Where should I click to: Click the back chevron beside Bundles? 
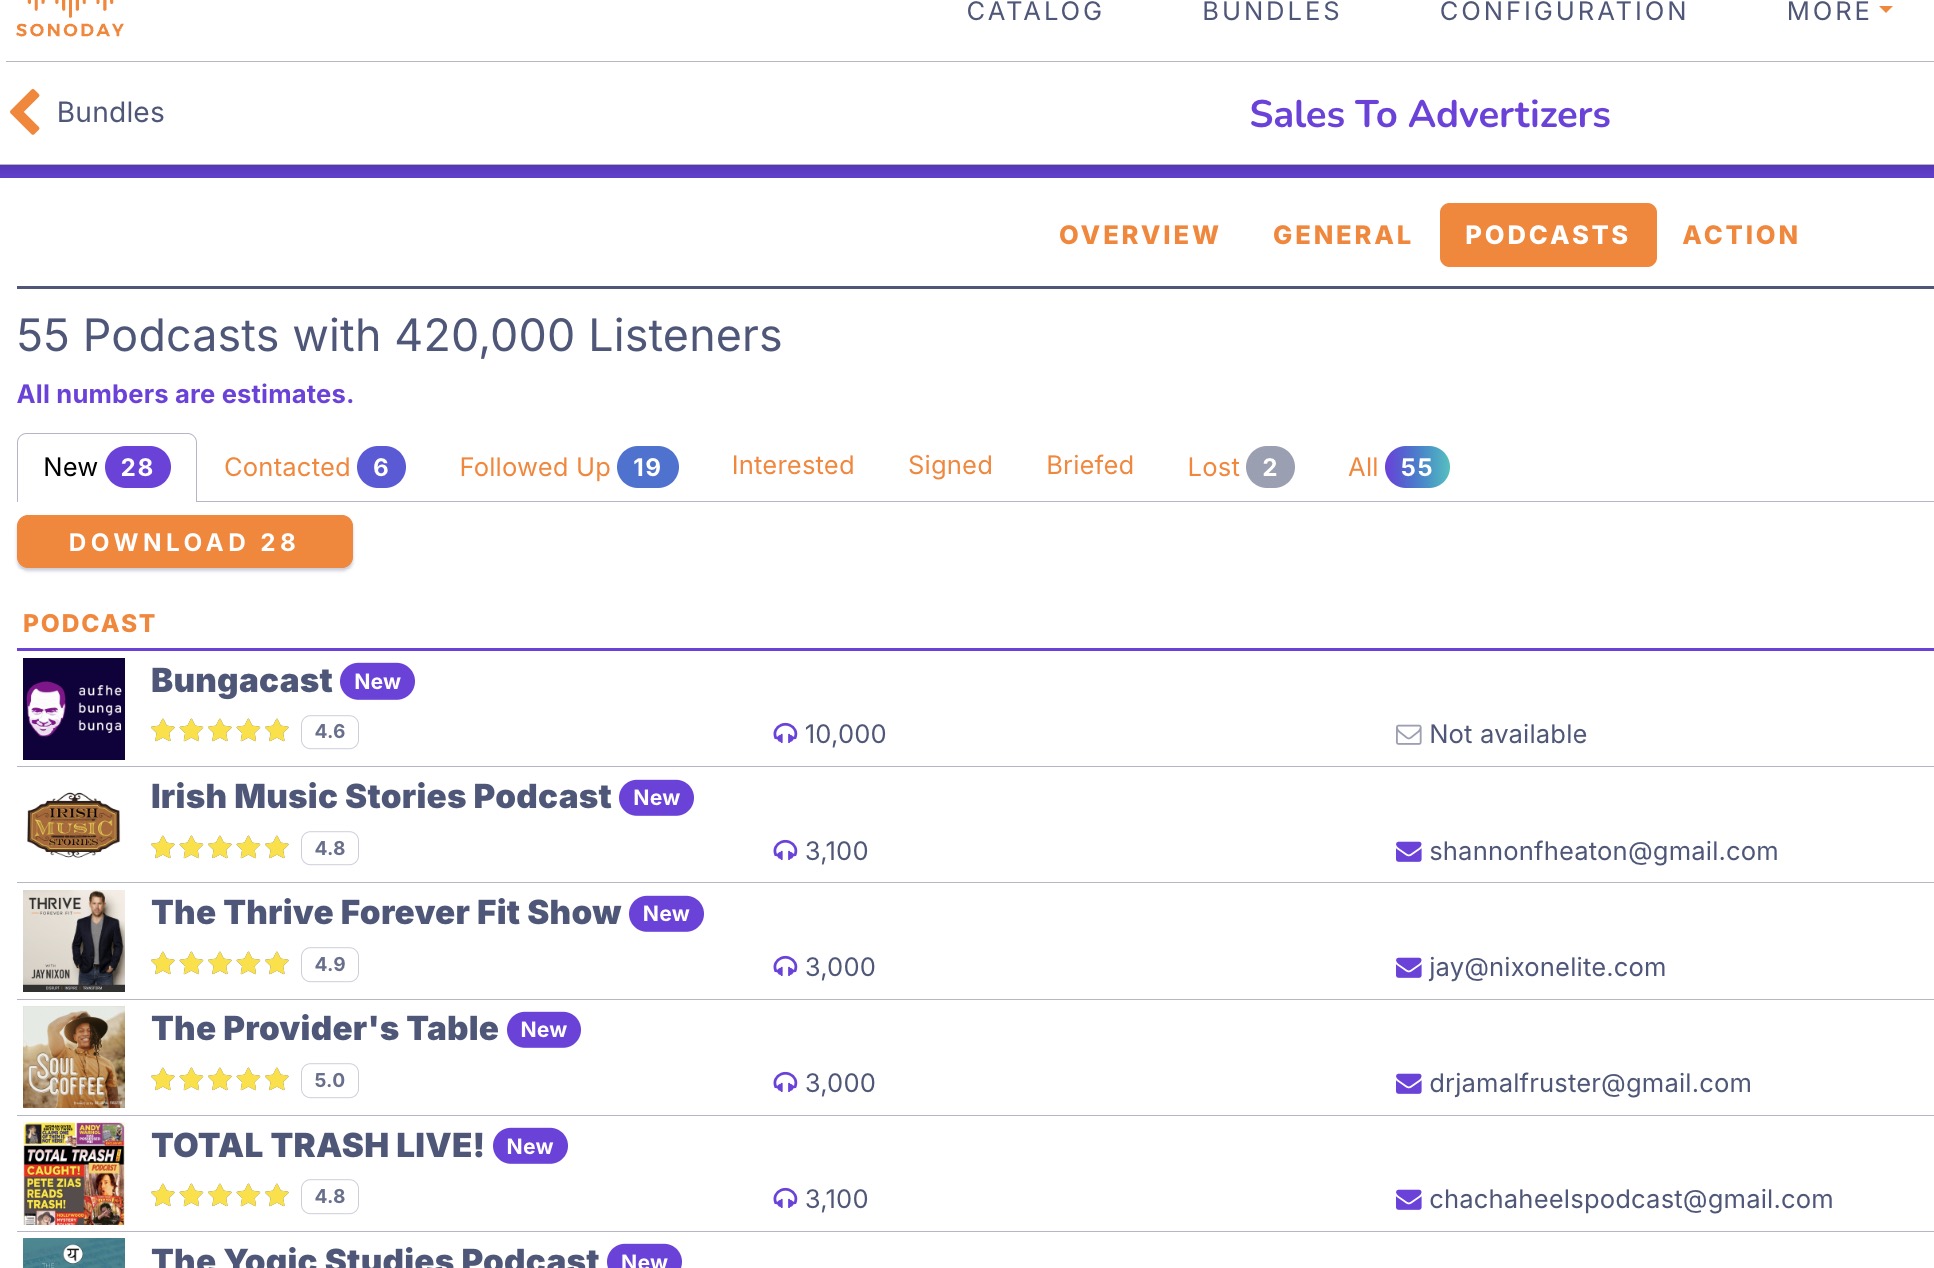(26, 112)
